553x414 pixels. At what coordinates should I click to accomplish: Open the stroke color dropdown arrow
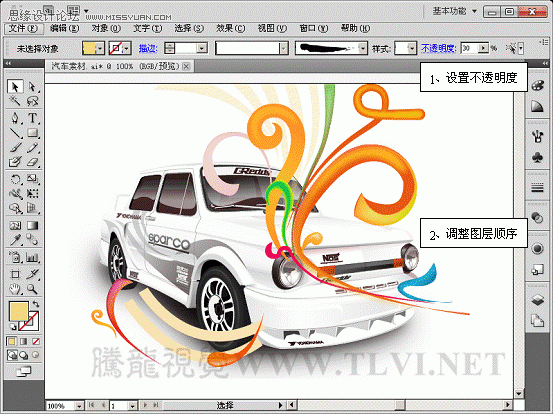point(127,48)
